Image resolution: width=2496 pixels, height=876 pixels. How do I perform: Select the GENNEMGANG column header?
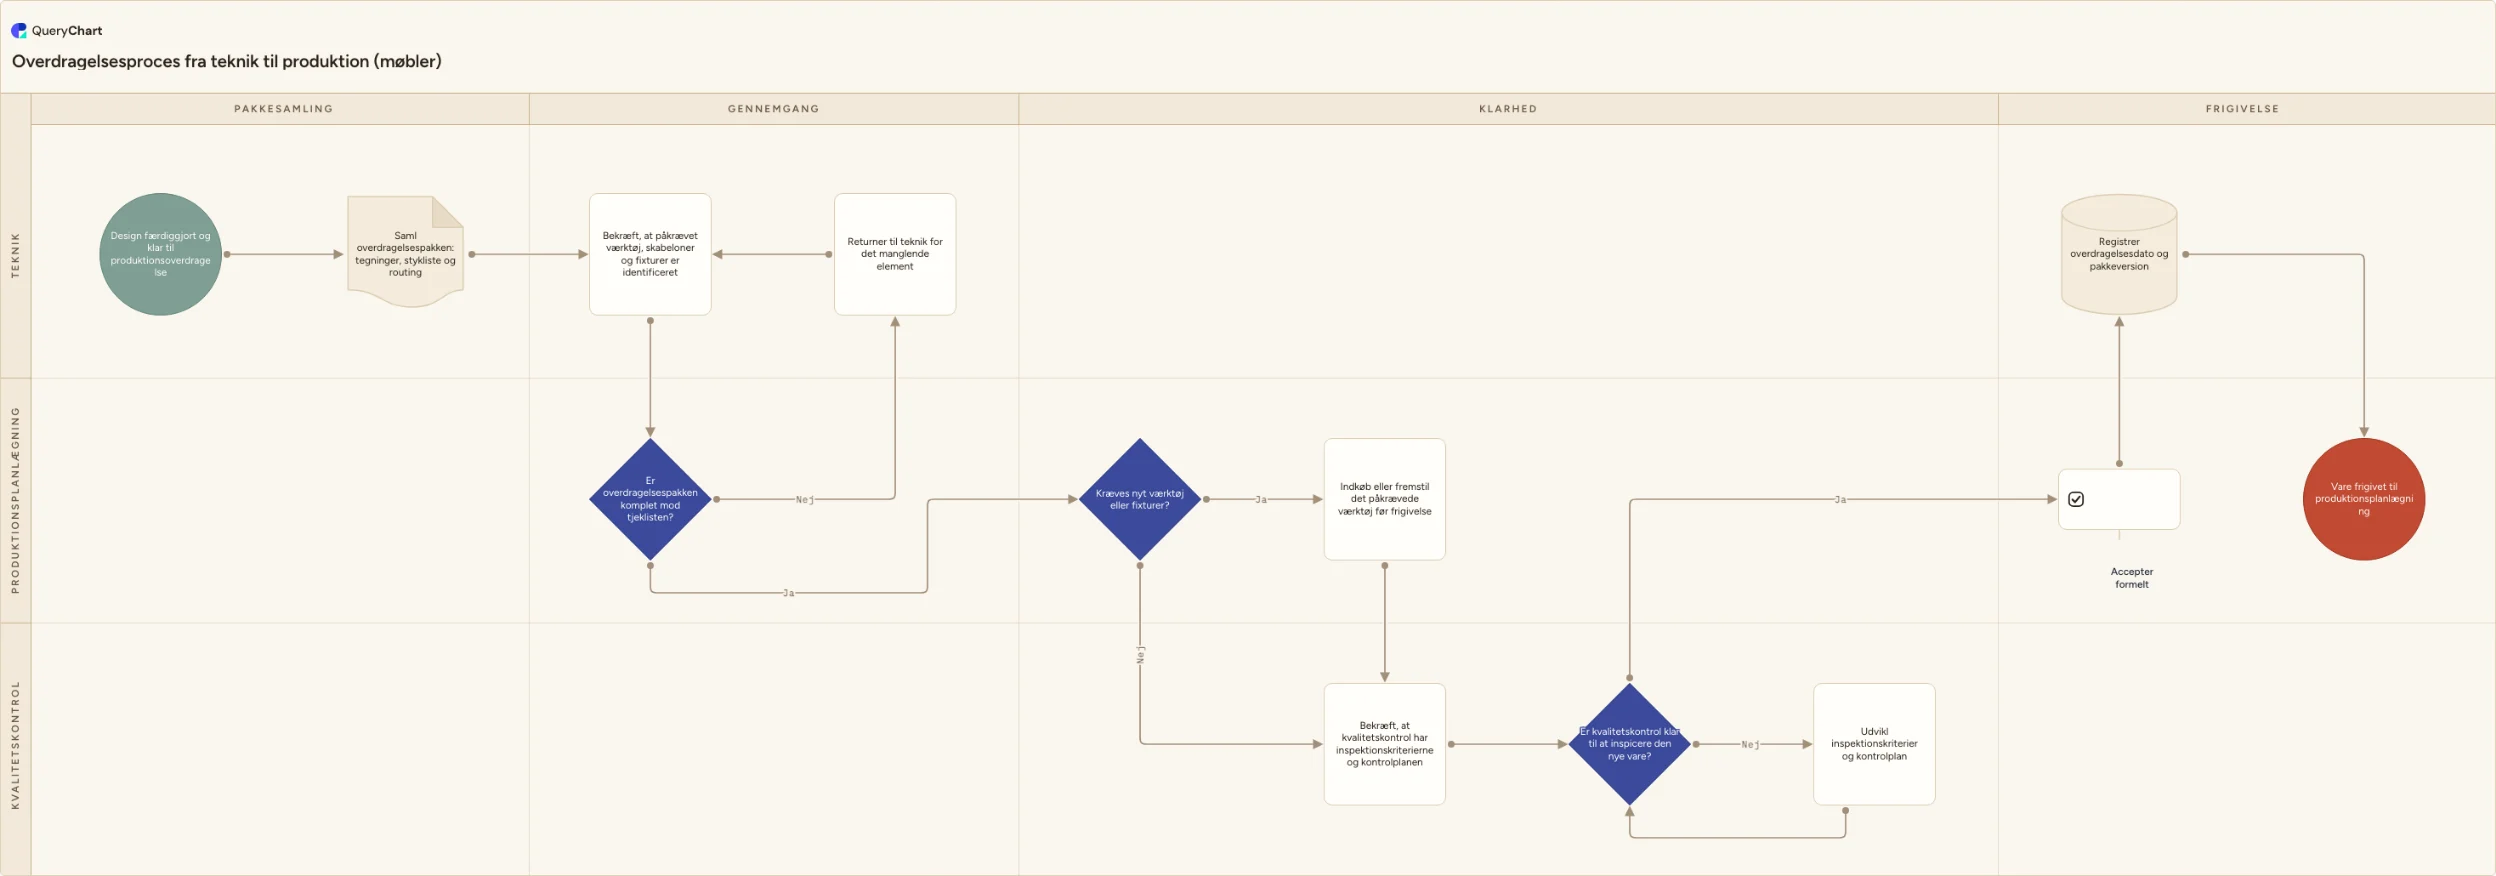(x=773, y=109)
